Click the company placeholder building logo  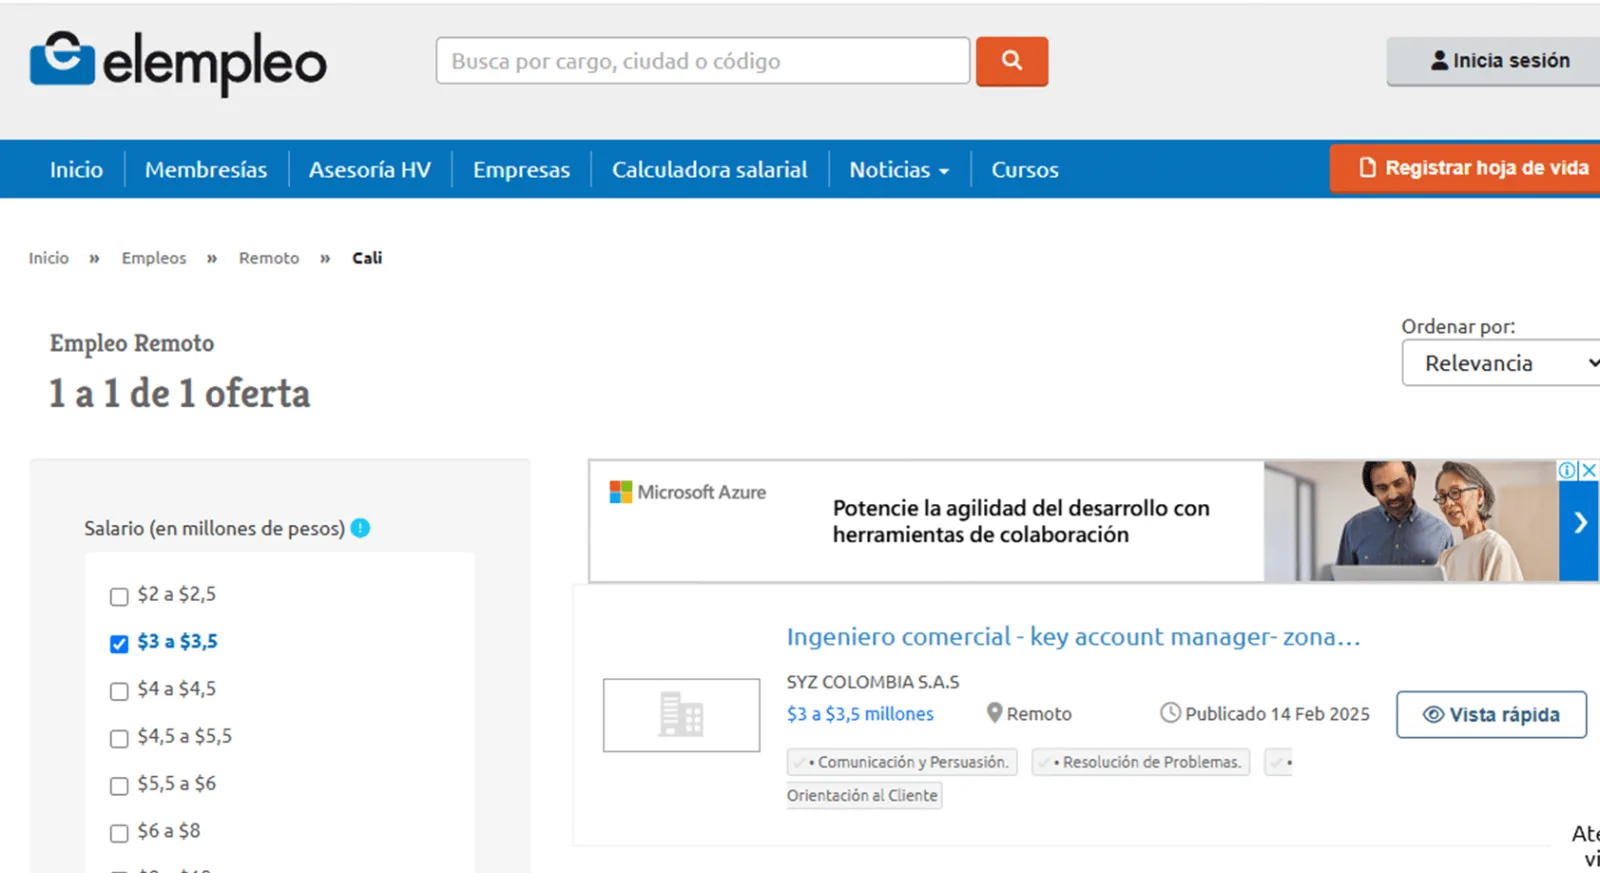pos(681,715)
